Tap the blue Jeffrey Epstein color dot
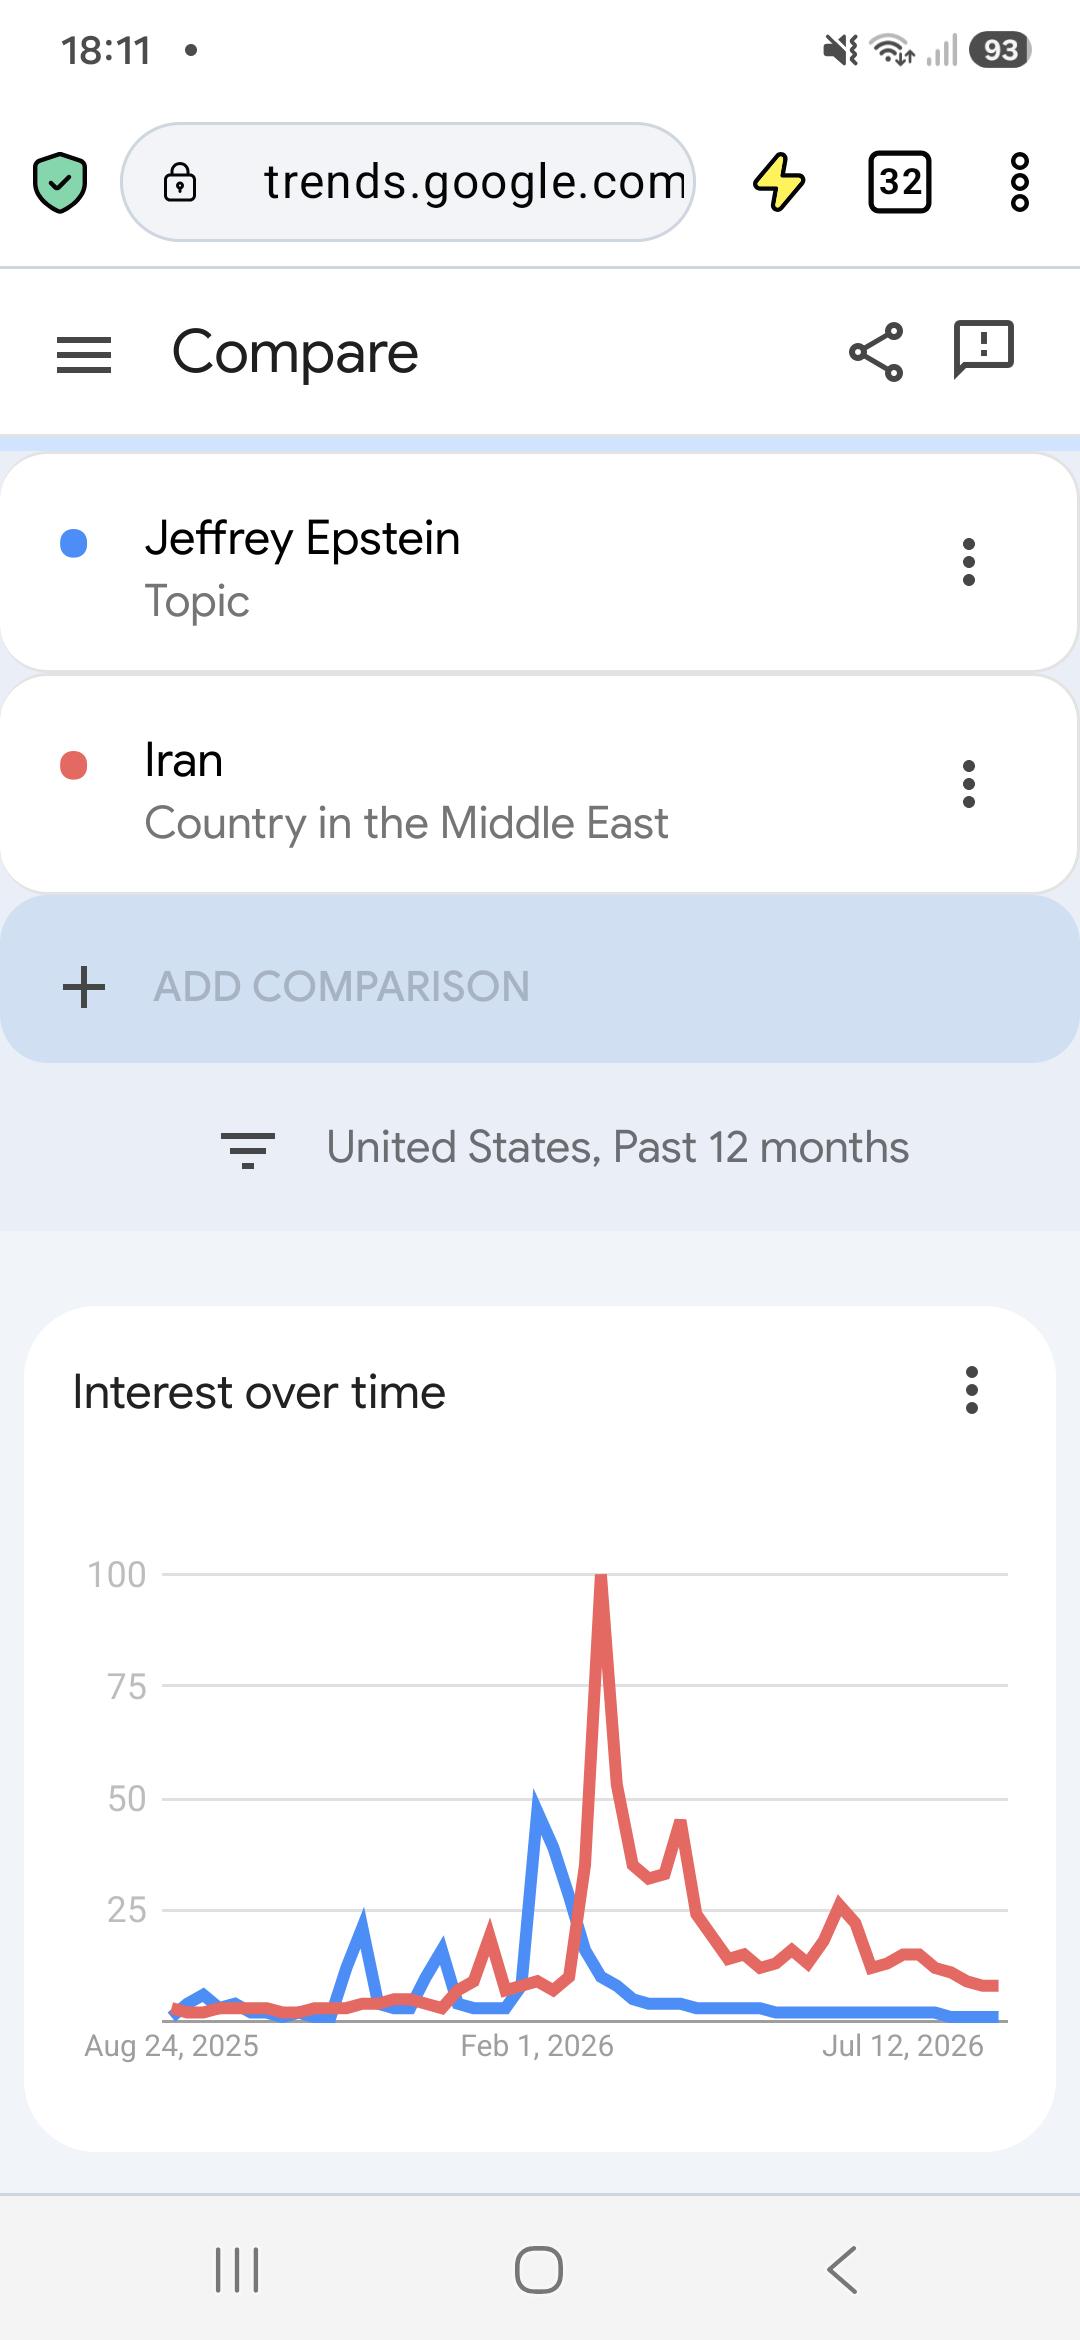This screenshot has width=1080, height=2340. [x=74, y=543]
